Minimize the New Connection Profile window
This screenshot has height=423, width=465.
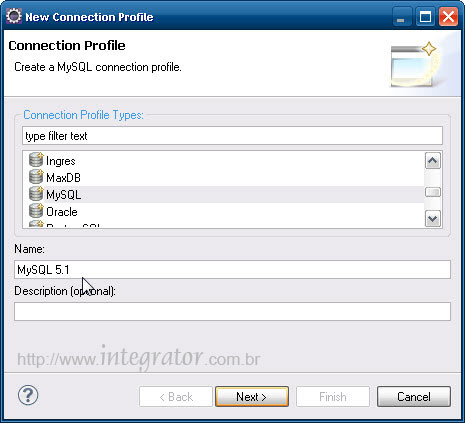(x=402, y=17)
